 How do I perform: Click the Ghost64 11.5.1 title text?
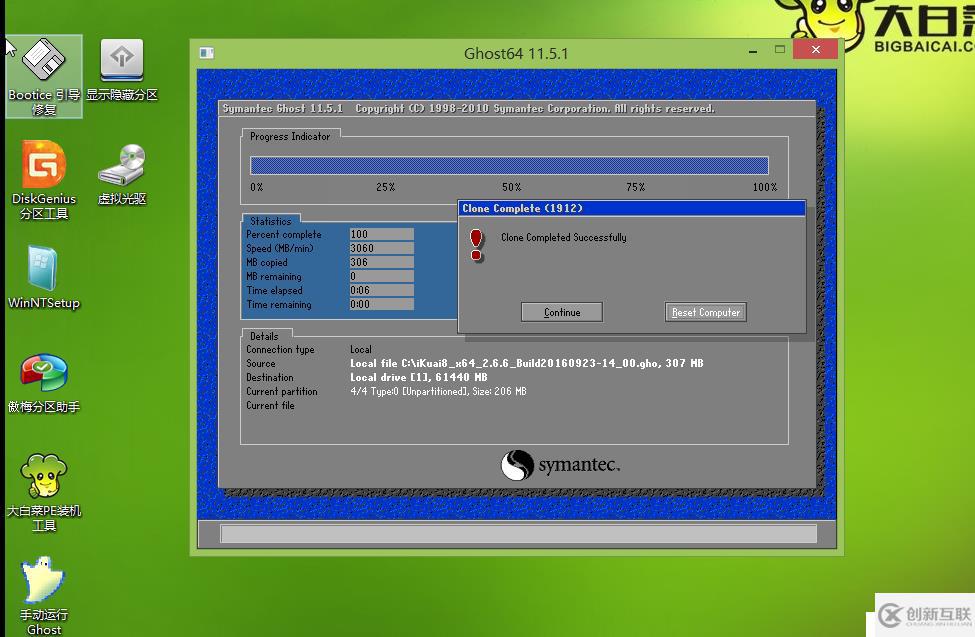[516, 53]
